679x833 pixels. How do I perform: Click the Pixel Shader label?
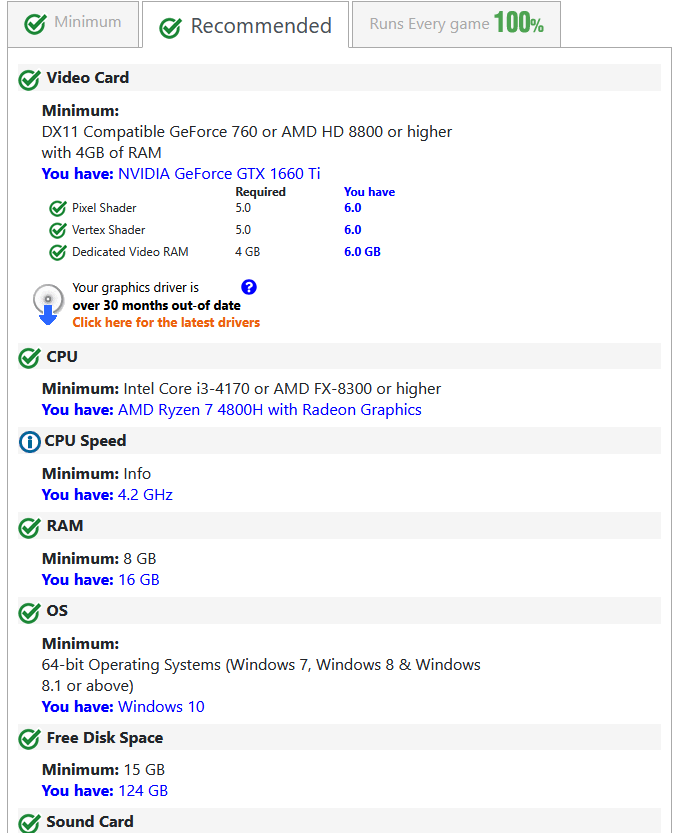(104, 208)
